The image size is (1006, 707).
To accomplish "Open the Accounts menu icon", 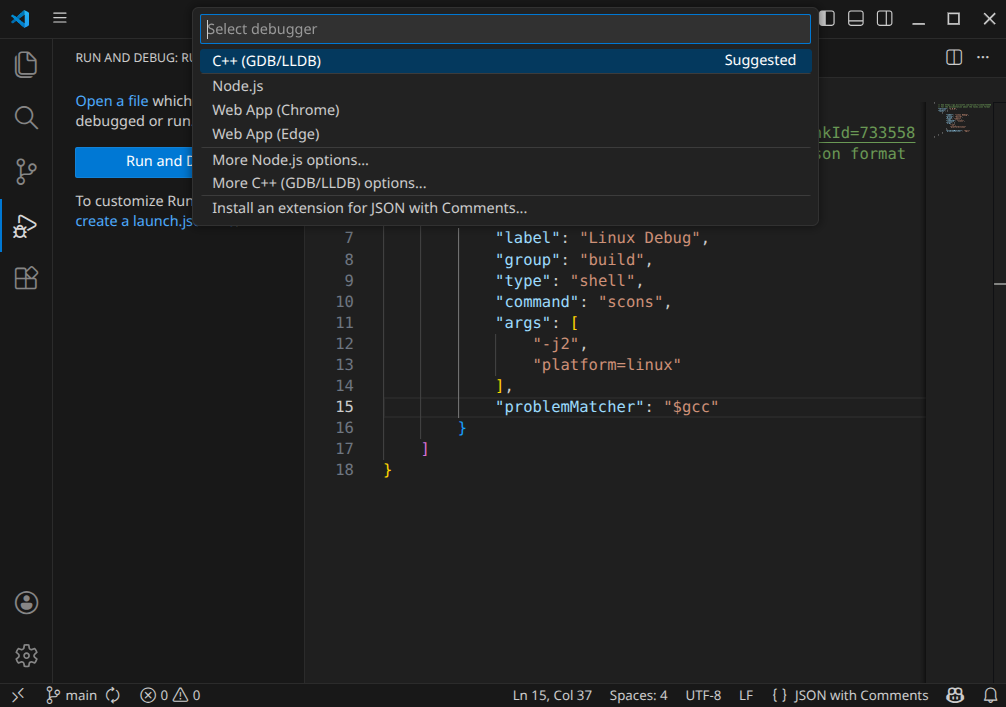I will pos(26,603).
